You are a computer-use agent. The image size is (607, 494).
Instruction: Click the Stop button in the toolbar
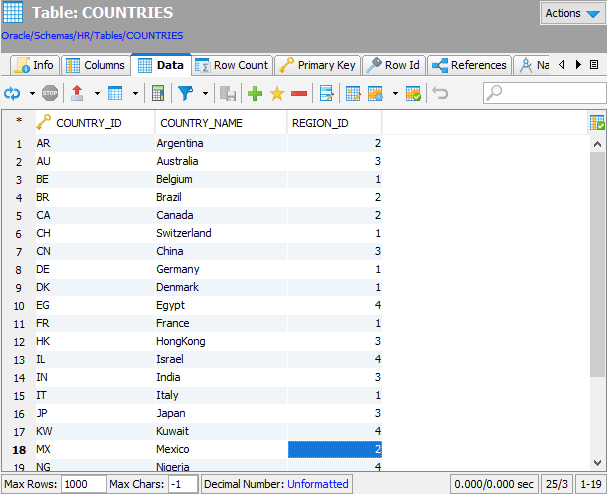coord(49,93)
